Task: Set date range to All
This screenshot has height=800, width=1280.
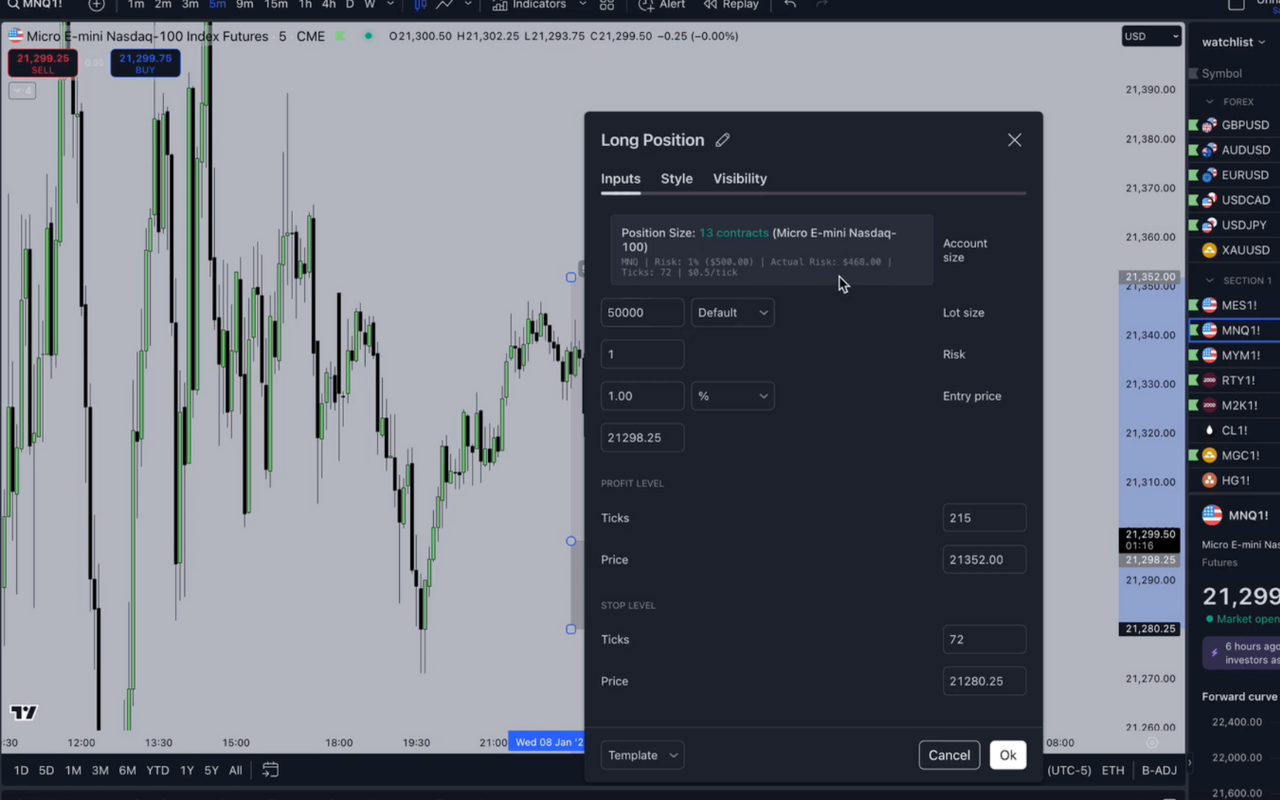Action: (x=235, y=770)
